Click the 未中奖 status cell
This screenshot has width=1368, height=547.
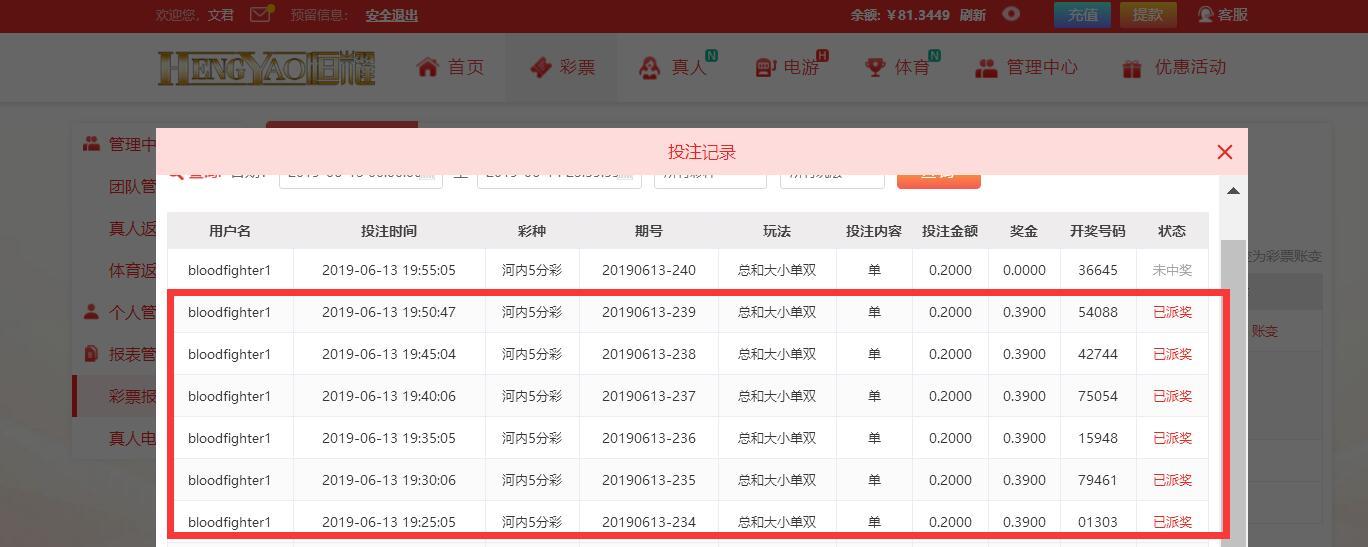click(1172, 270)
